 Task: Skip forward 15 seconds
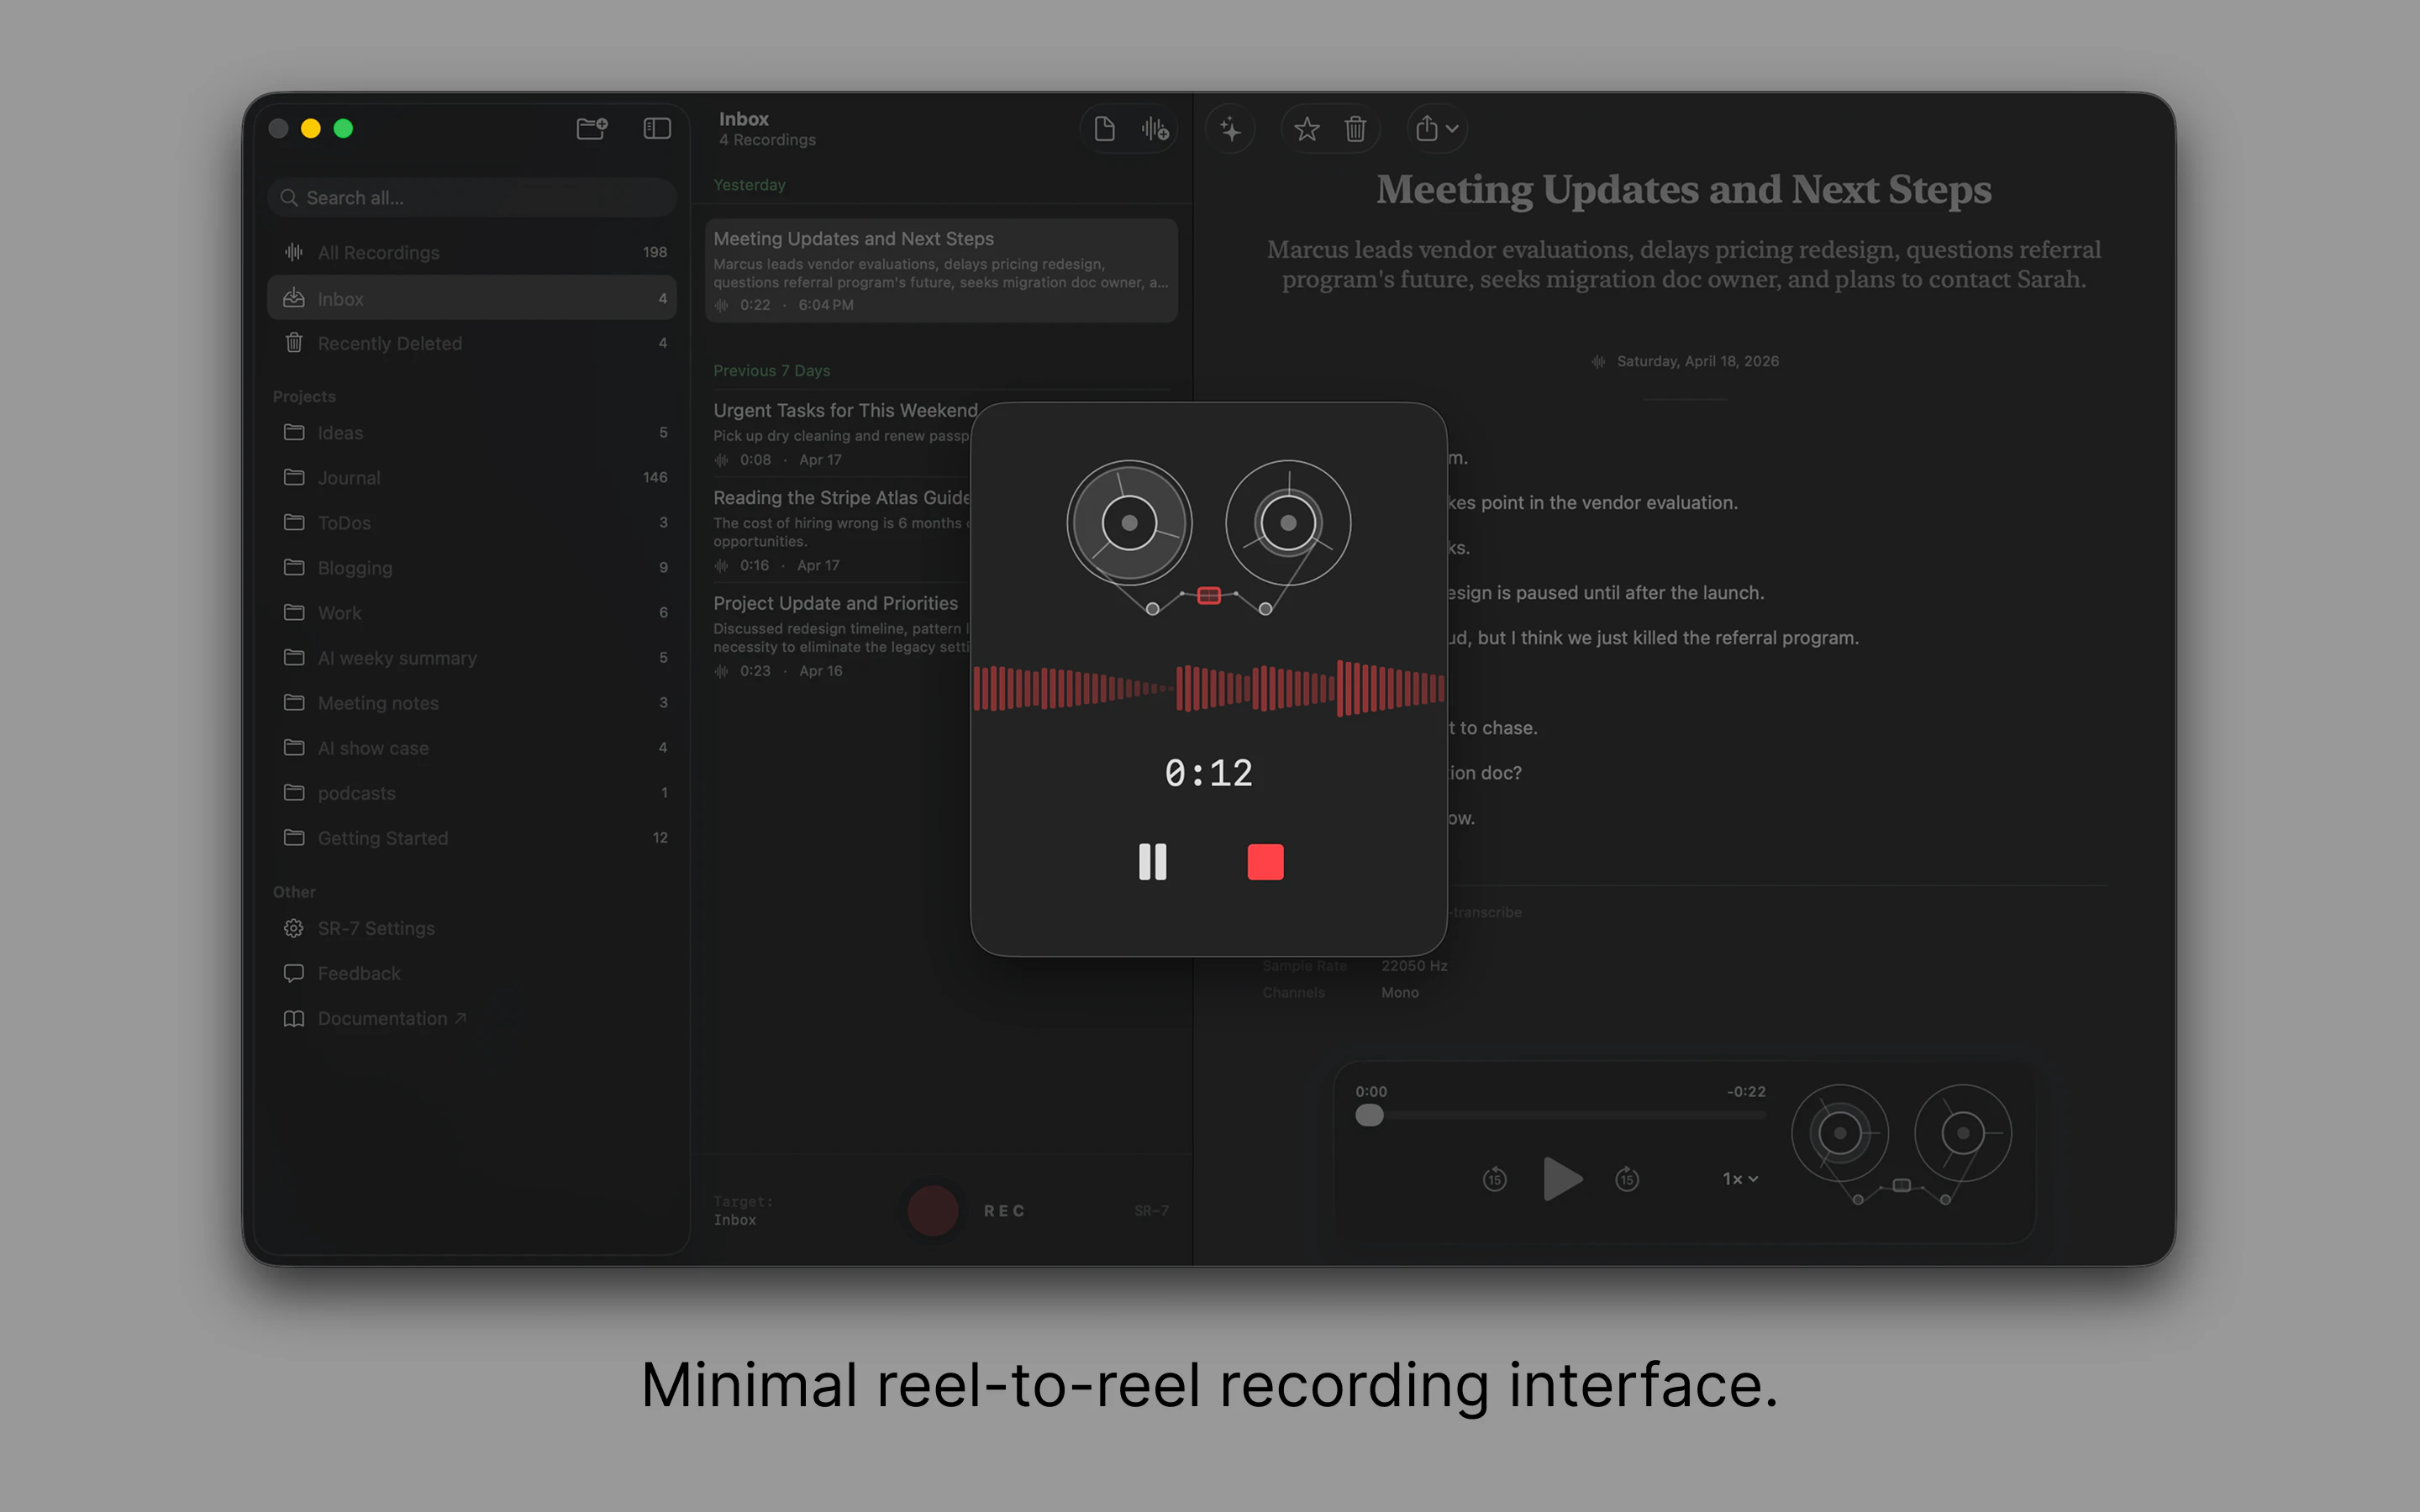pos(1627,1179)
